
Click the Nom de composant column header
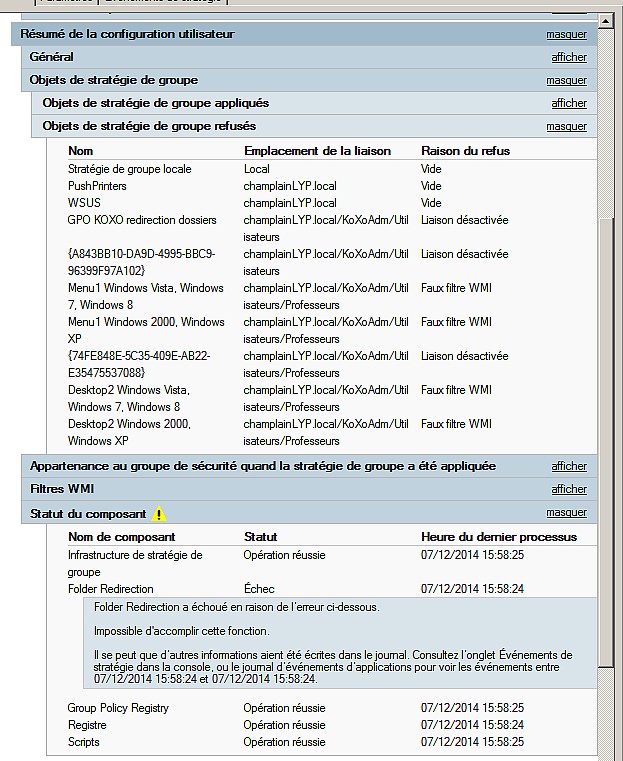point(121,537)
